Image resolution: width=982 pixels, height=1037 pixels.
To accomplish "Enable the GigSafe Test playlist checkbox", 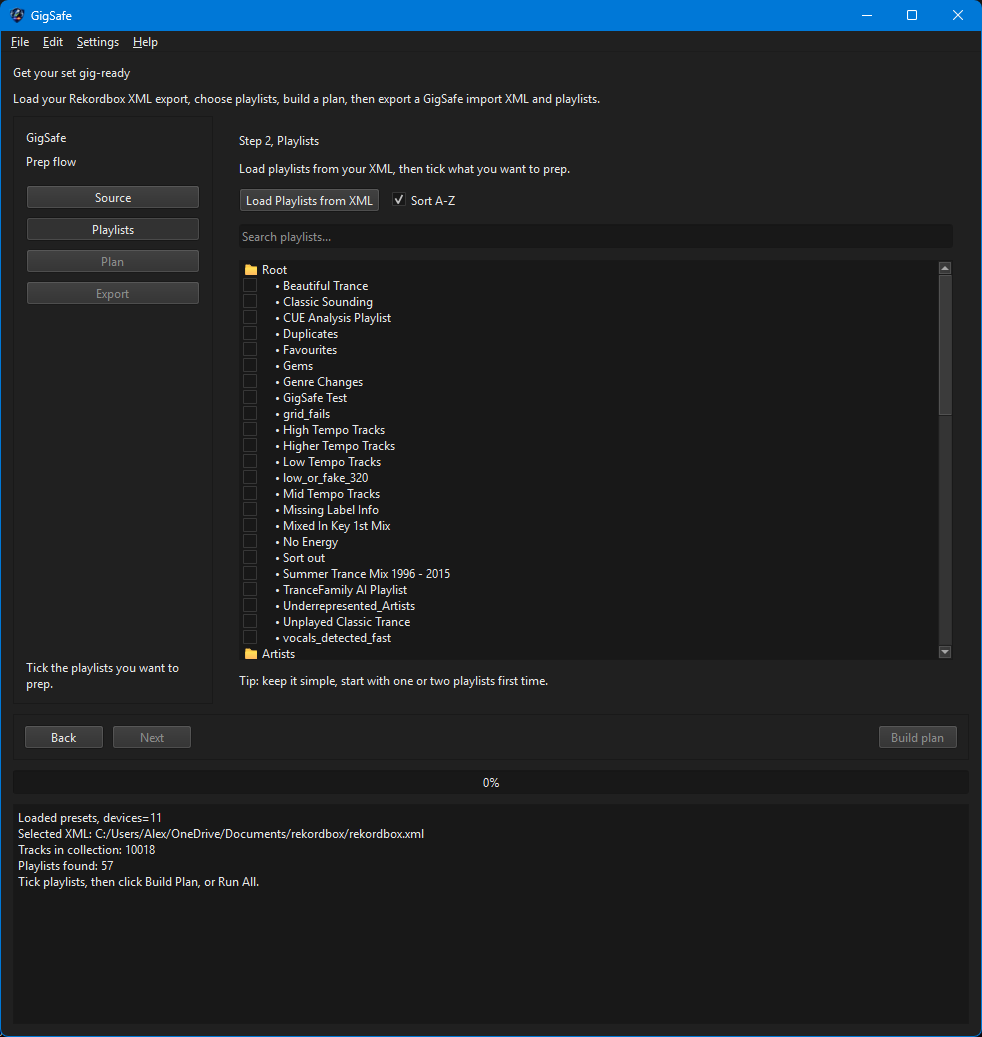I will 250,398.
